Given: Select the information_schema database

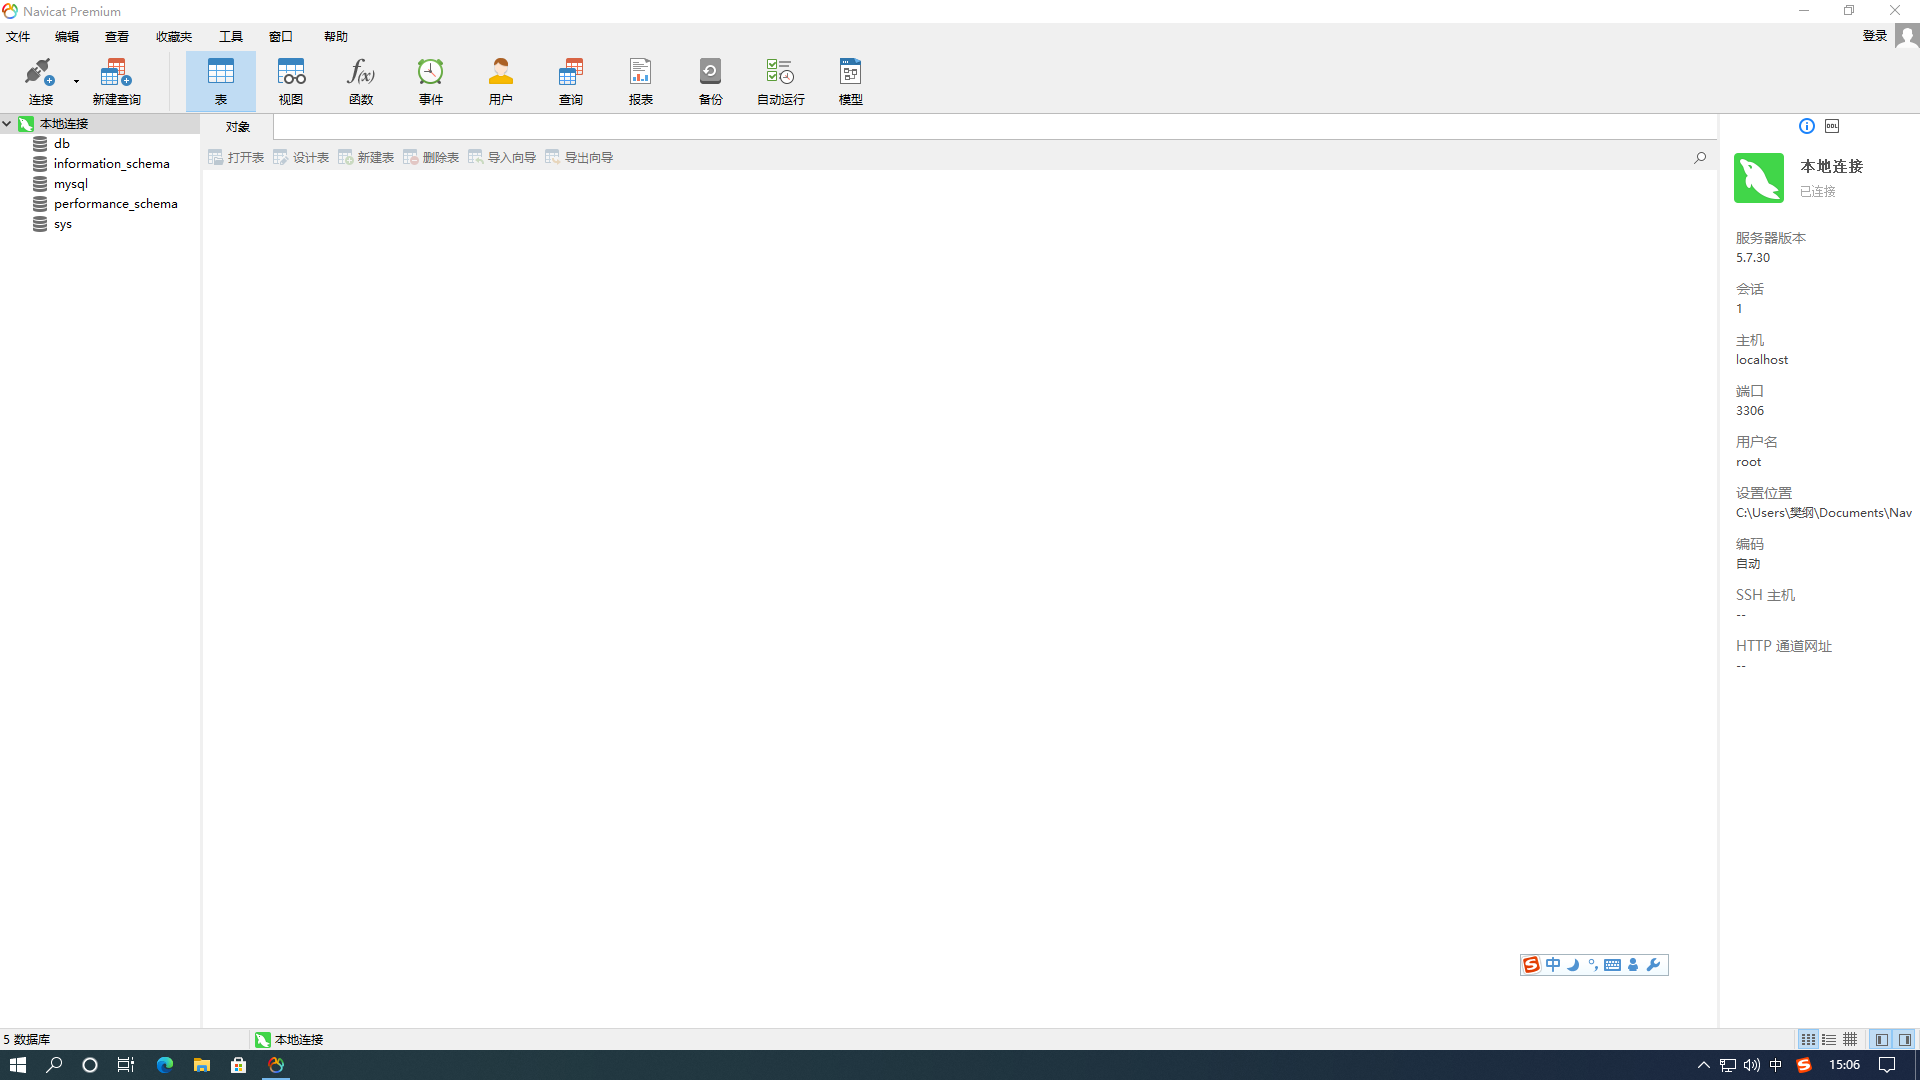Looking at the screenshot, I should pyautogui.click(x=111, y=164).
